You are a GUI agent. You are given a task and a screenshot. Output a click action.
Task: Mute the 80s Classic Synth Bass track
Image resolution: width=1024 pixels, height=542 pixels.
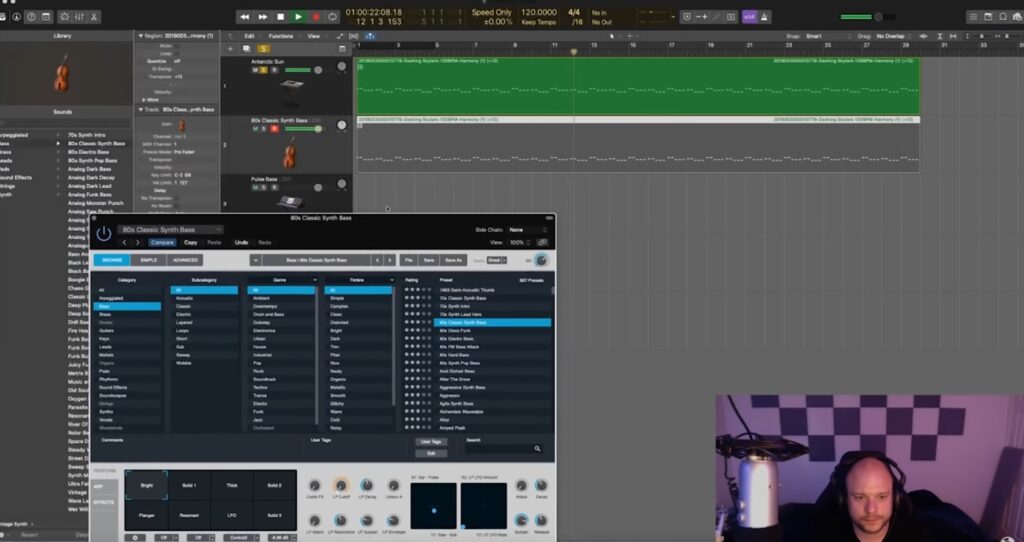[x=255, y=129]
